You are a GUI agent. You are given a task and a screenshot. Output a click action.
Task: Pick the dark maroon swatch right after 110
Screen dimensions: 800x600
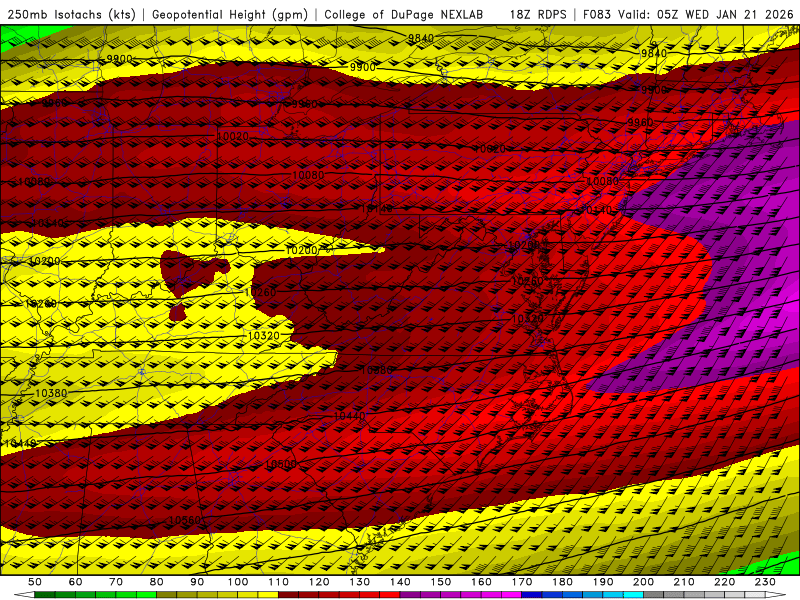click(288, 595)
